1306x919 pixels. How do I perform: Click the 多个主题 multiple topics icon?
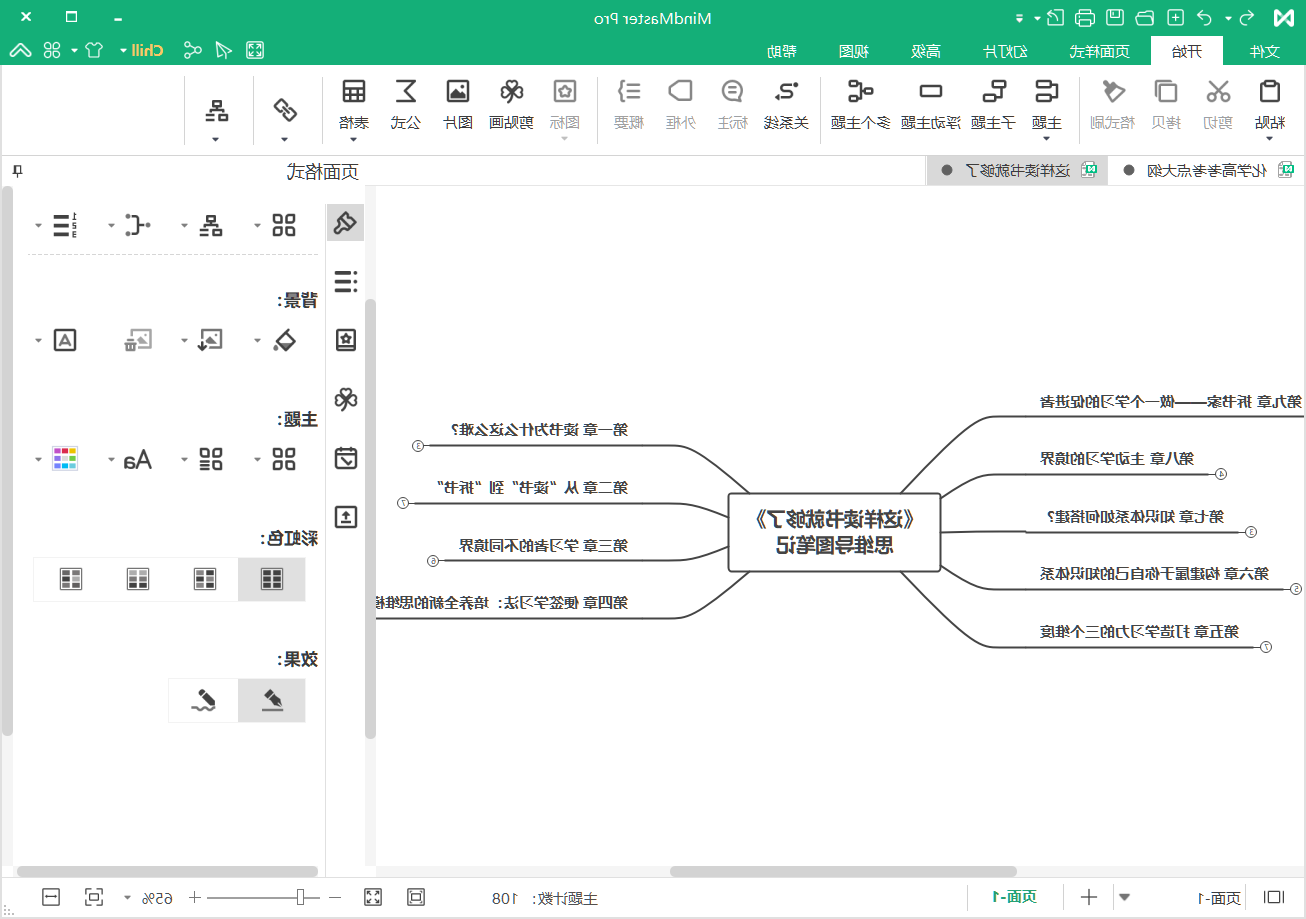860,92
